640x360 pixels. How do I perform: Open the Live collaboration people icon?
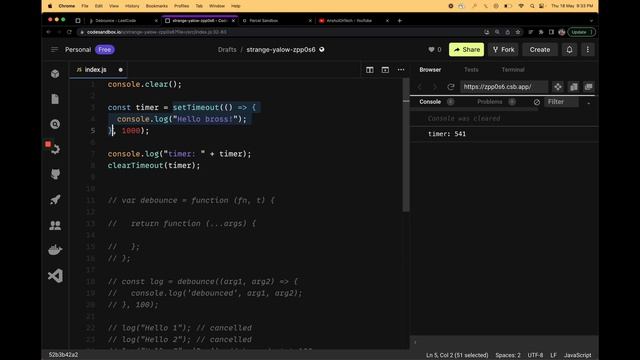(55, 225)
